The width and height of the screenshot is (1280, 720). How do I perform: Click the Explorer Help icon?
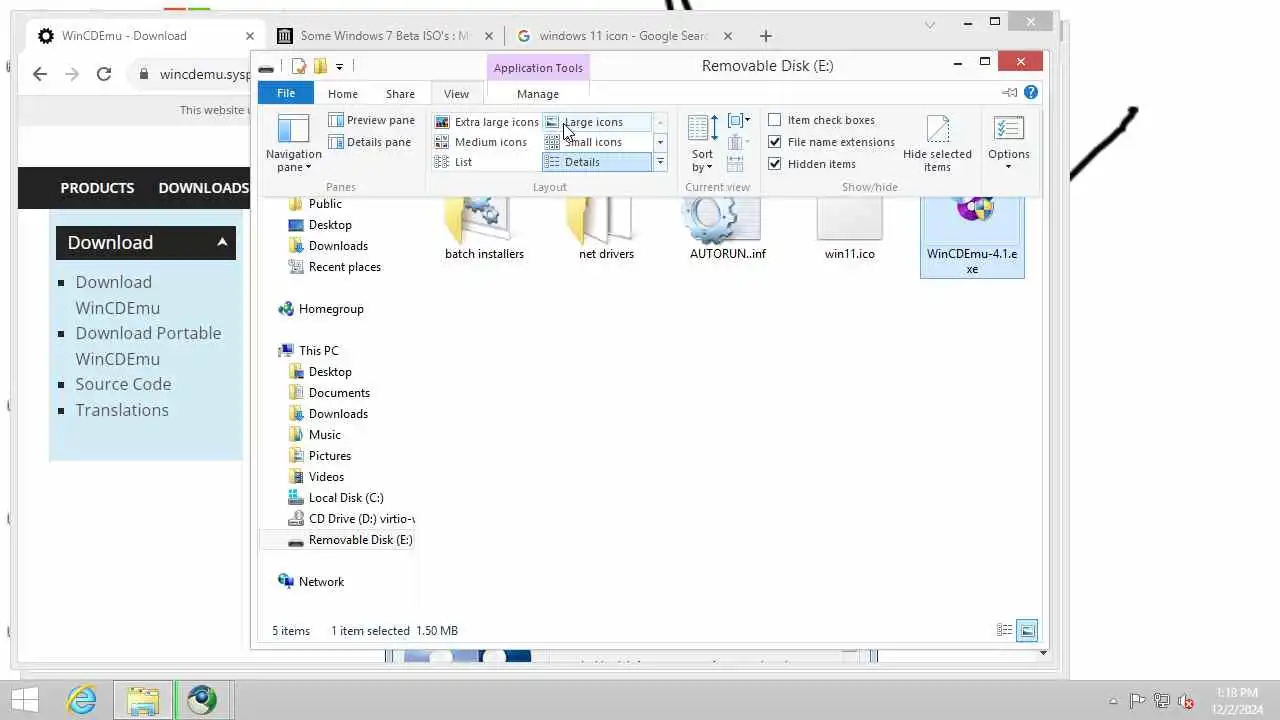click(x=1031, y=93)
